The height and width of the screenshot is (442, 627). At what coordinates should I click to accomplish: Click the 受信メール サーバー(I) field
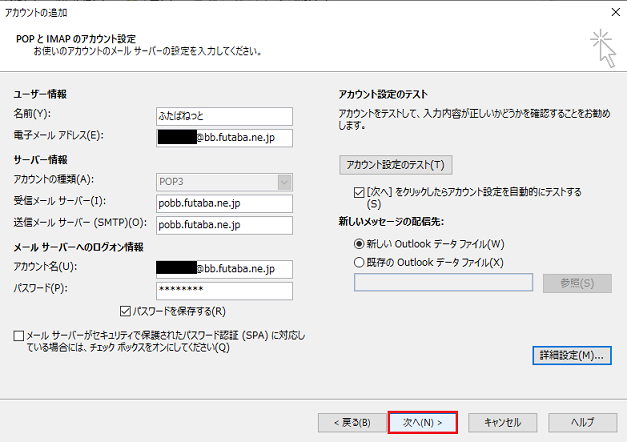point(224,203)
